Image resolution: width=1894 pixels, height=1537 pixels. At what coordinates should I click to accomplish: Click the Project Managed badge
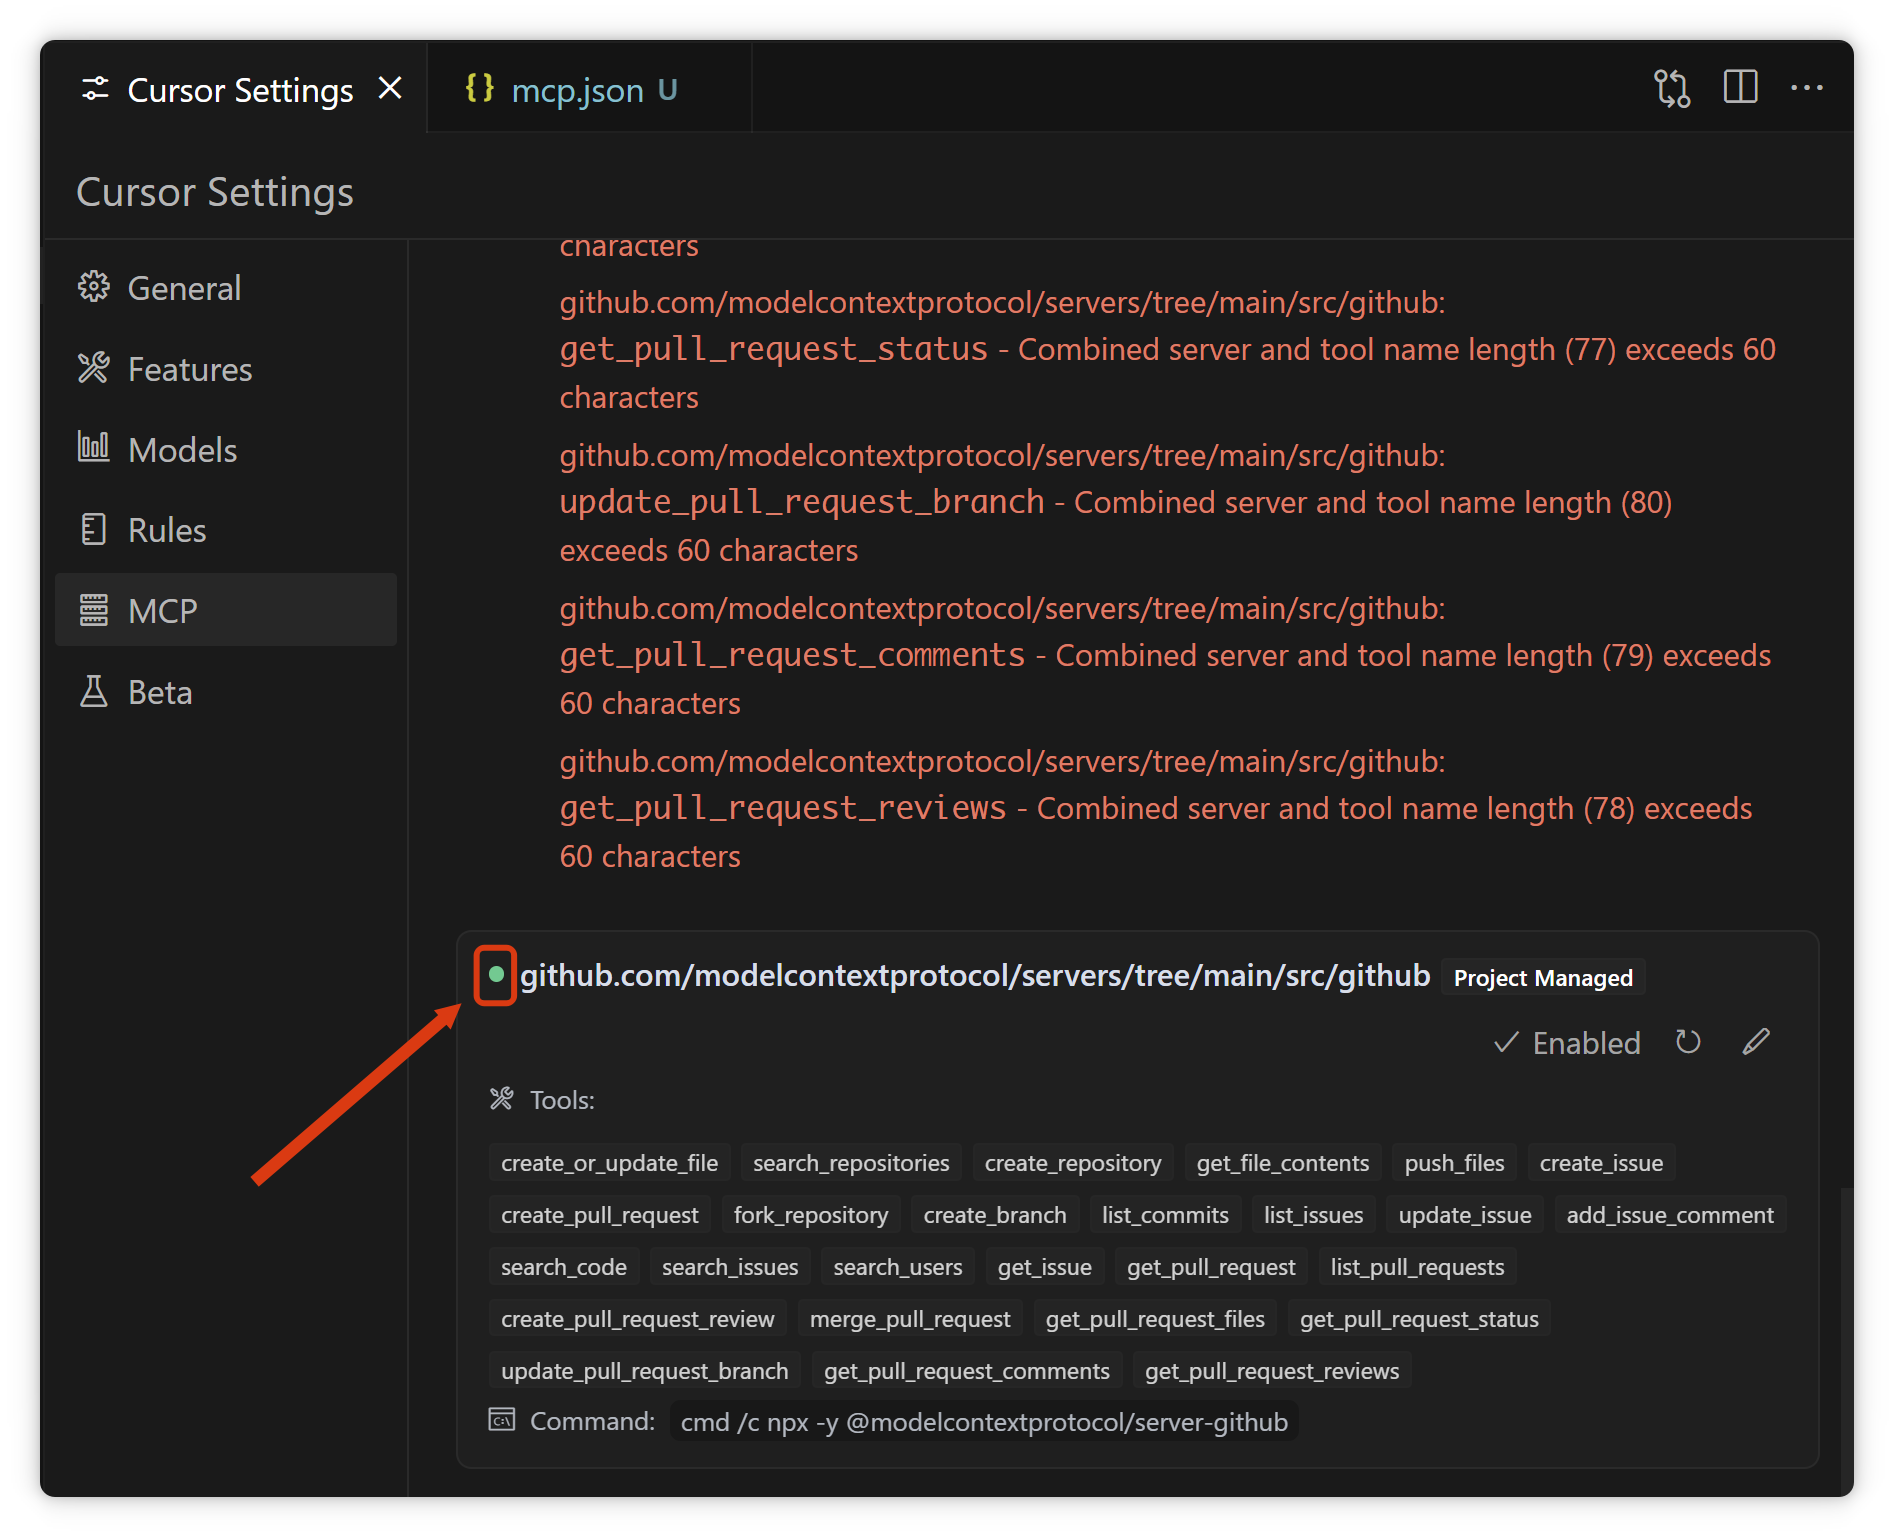[x=1542, y=978]
